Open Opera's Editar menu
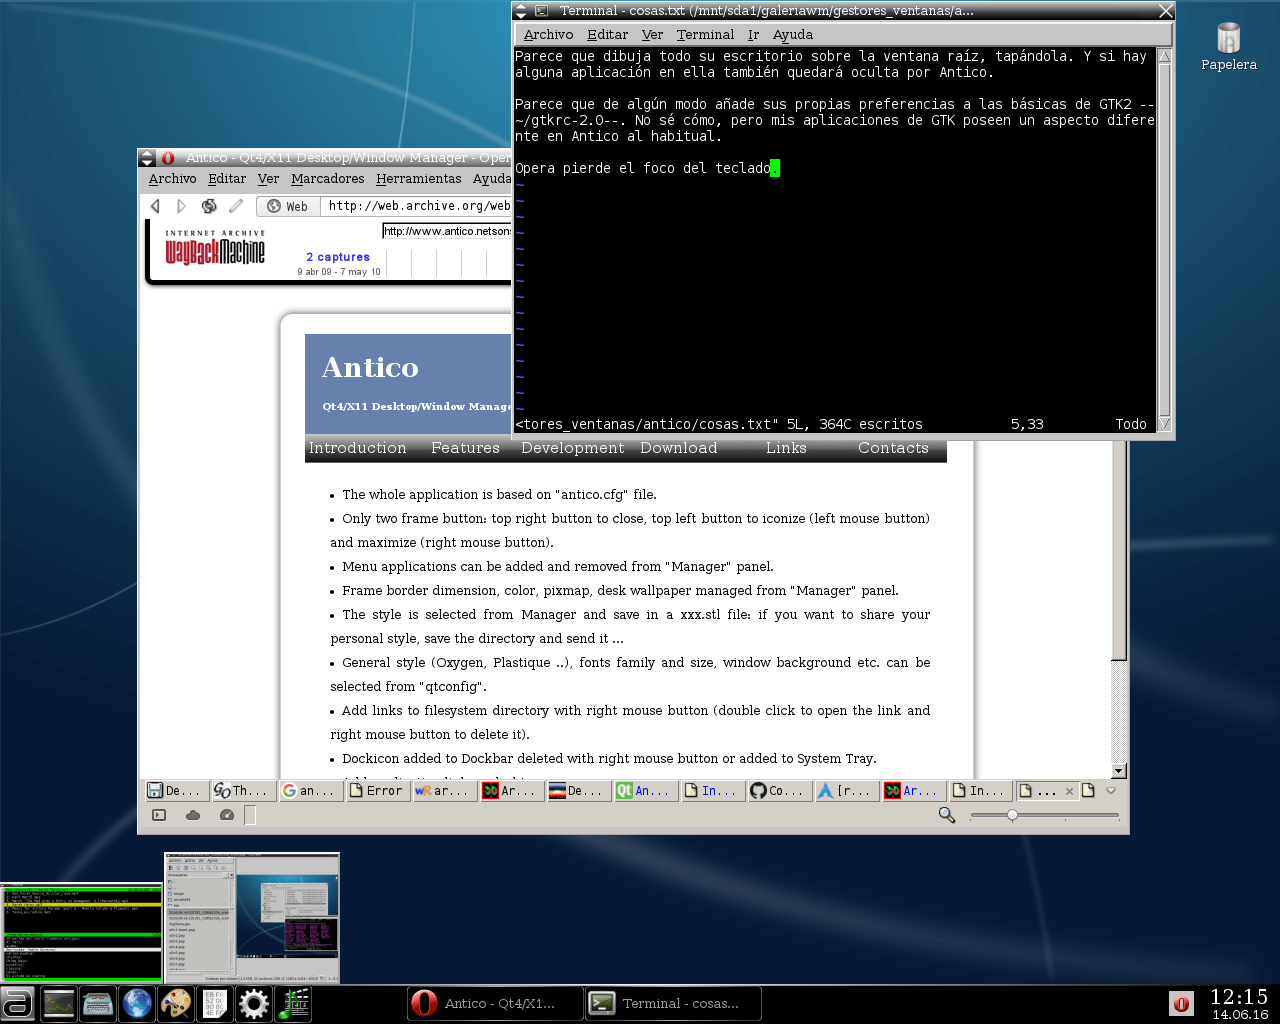Image resolution: width=1280 pixels, height=1024 pixels. 227,179
